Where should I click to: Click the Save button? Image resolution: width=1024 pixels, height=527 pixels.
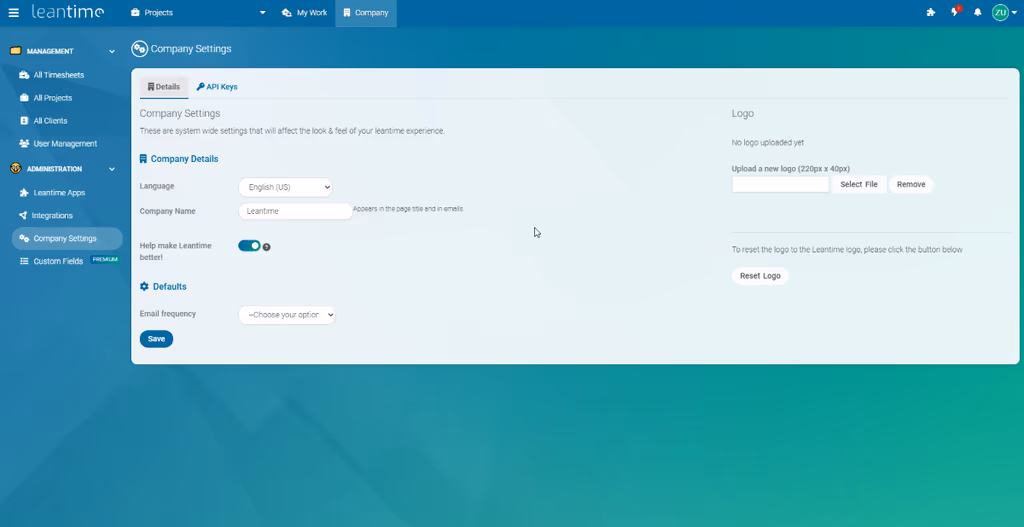point(156,339)
